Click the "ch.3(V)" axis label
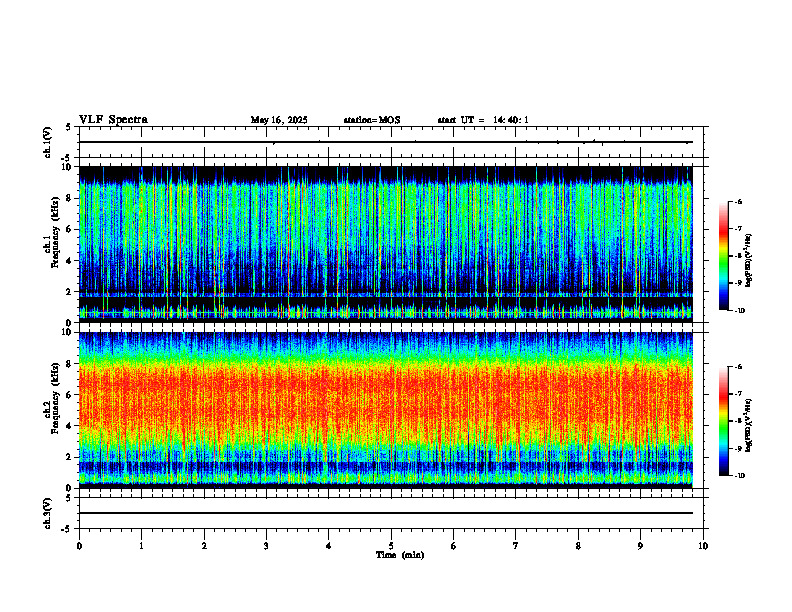This screenshot has height=612, width=792. click(48, 513)
